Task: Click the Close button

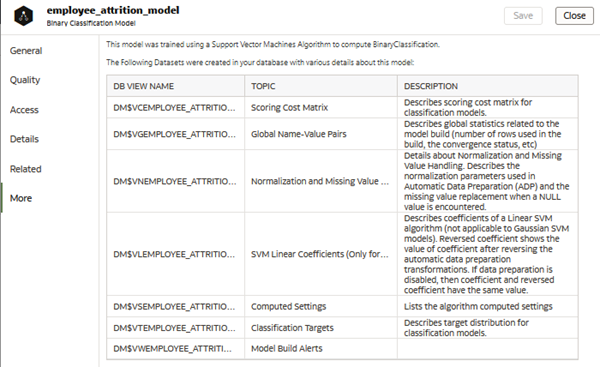Action: 574,16
